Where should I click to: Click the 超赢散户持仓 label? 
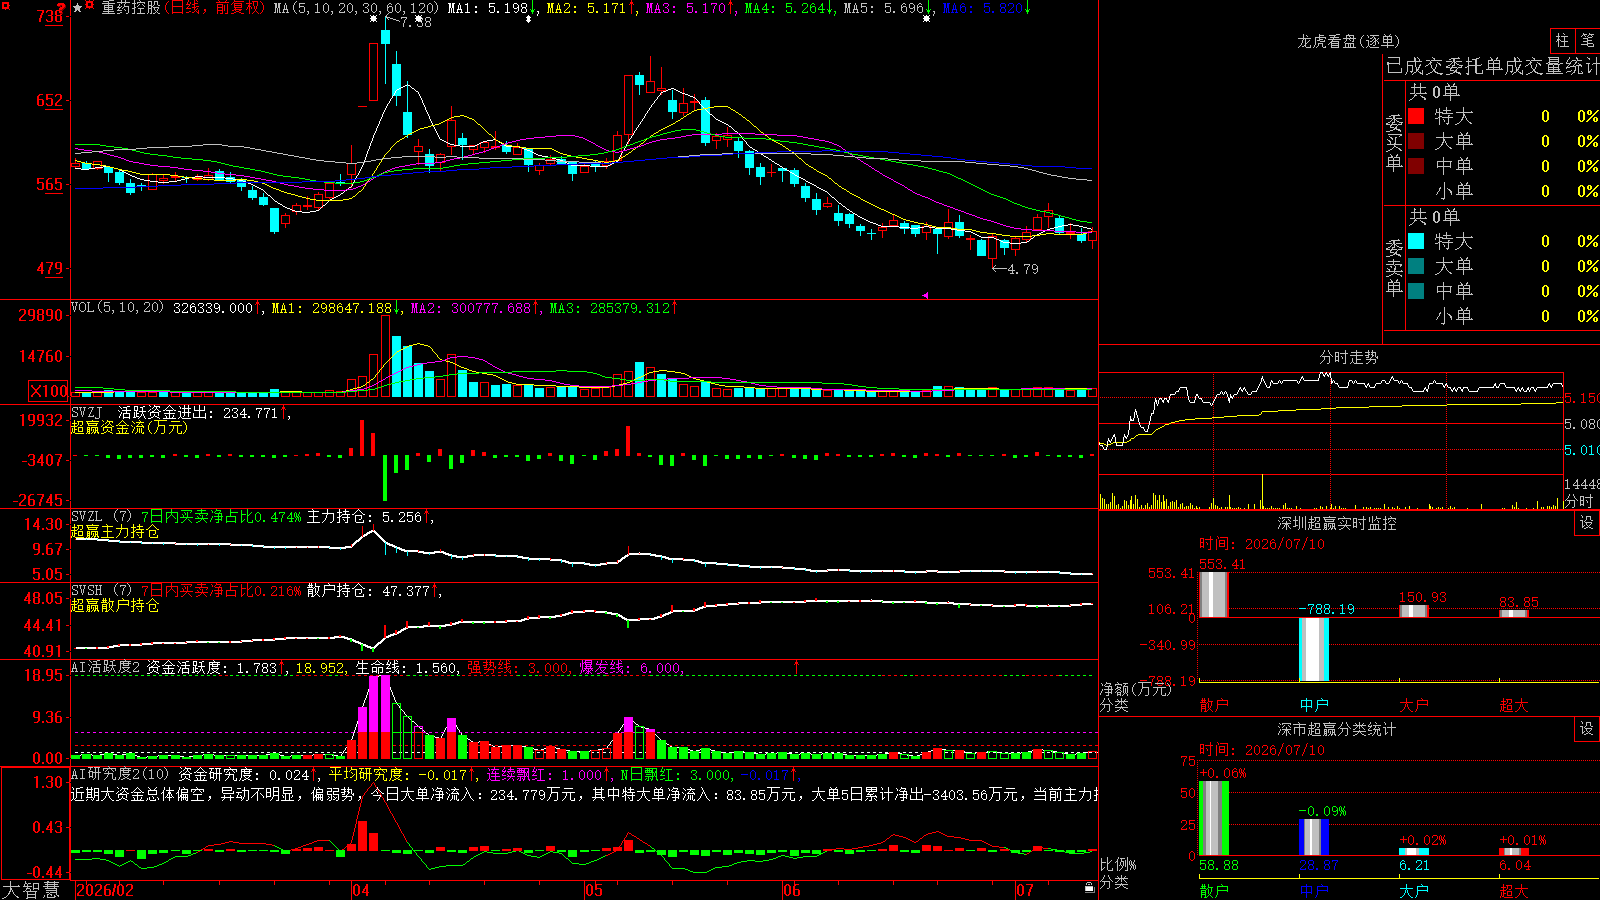(115, 605)
